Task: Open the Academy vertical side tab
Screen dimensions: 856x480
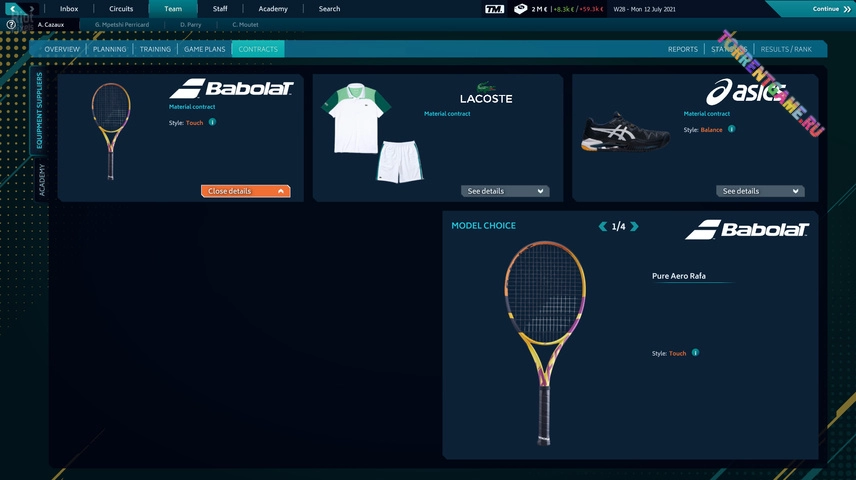Action: [41, 180]
